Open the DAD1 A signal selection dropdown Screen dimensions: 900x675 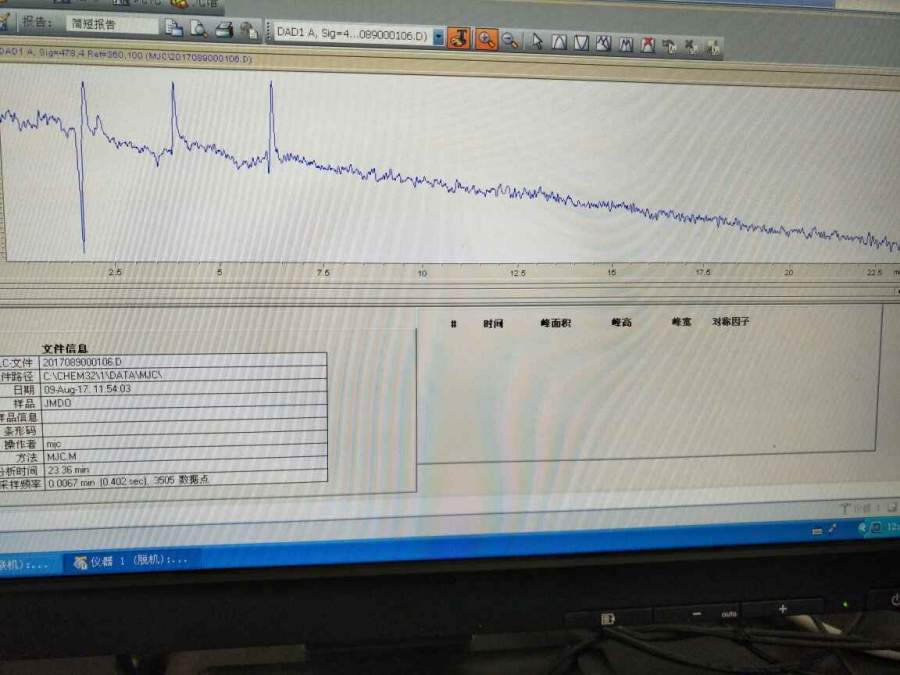(439, 37)
